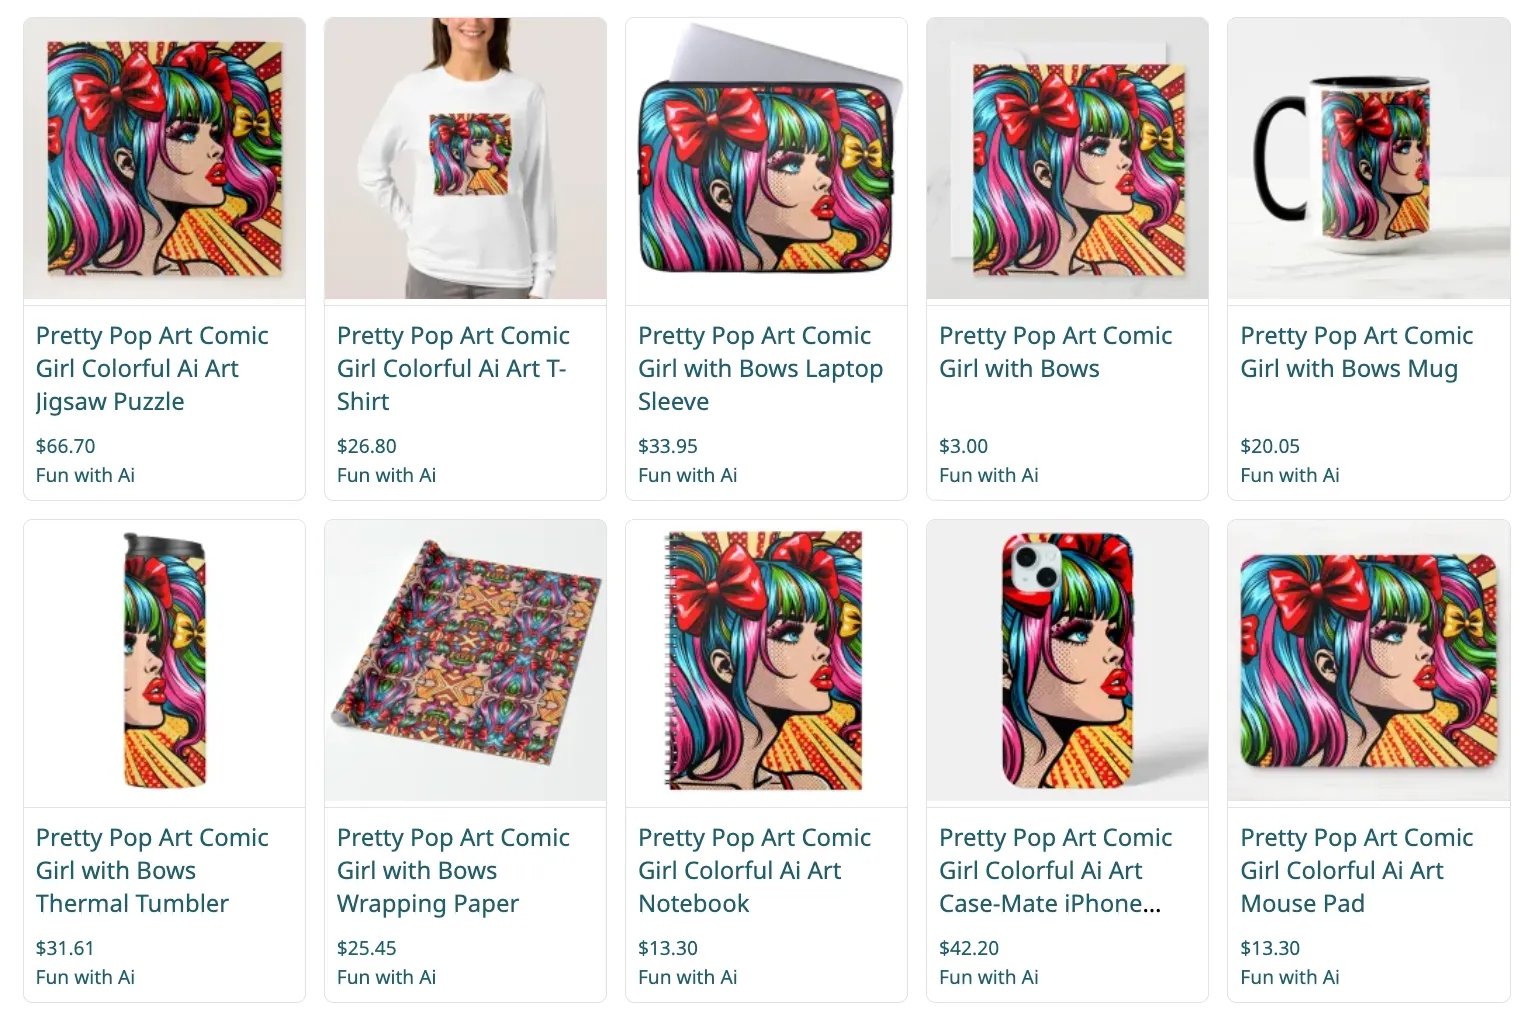Click Fun with Ai under the $66.70 puzzle
Viewport: 1534px width, 1018px height.
(85, 475)
